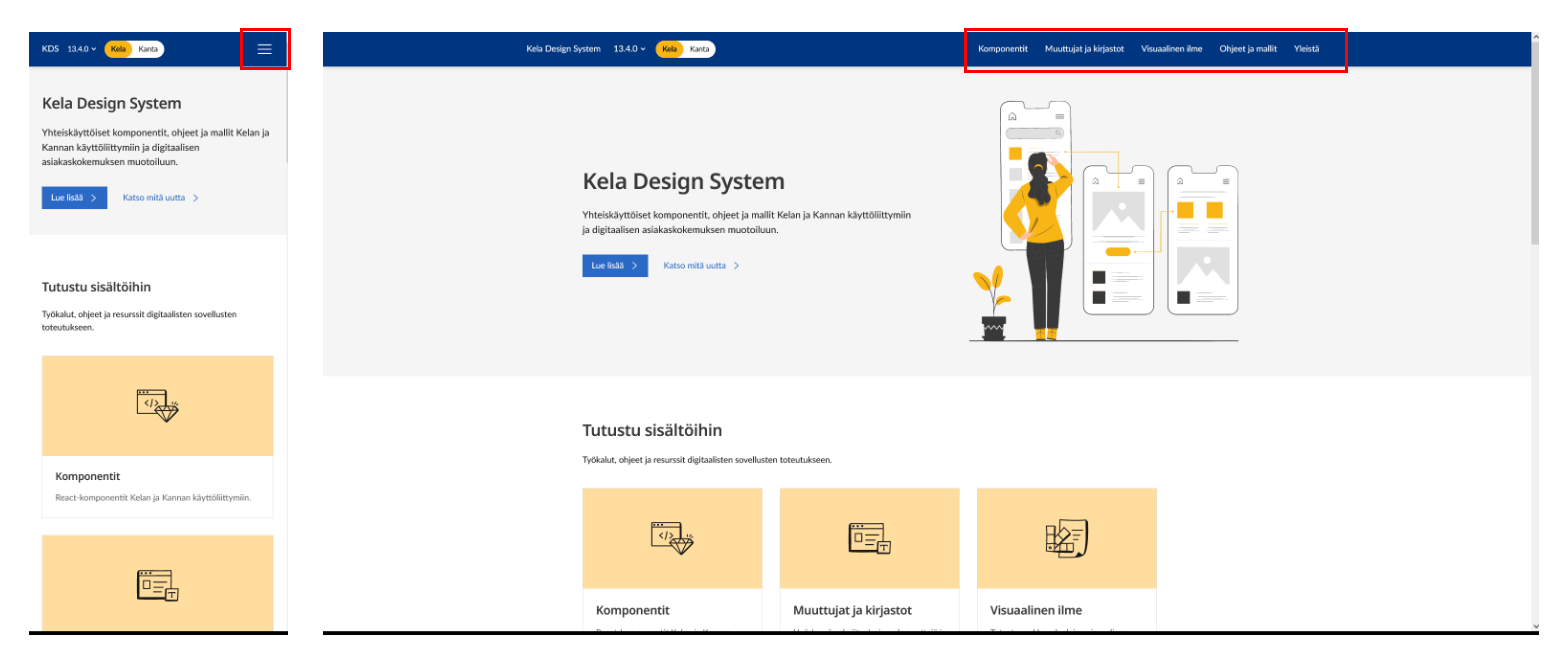
Task: Click the desktop Lue lisää button
Action: [x=614, y=266]
